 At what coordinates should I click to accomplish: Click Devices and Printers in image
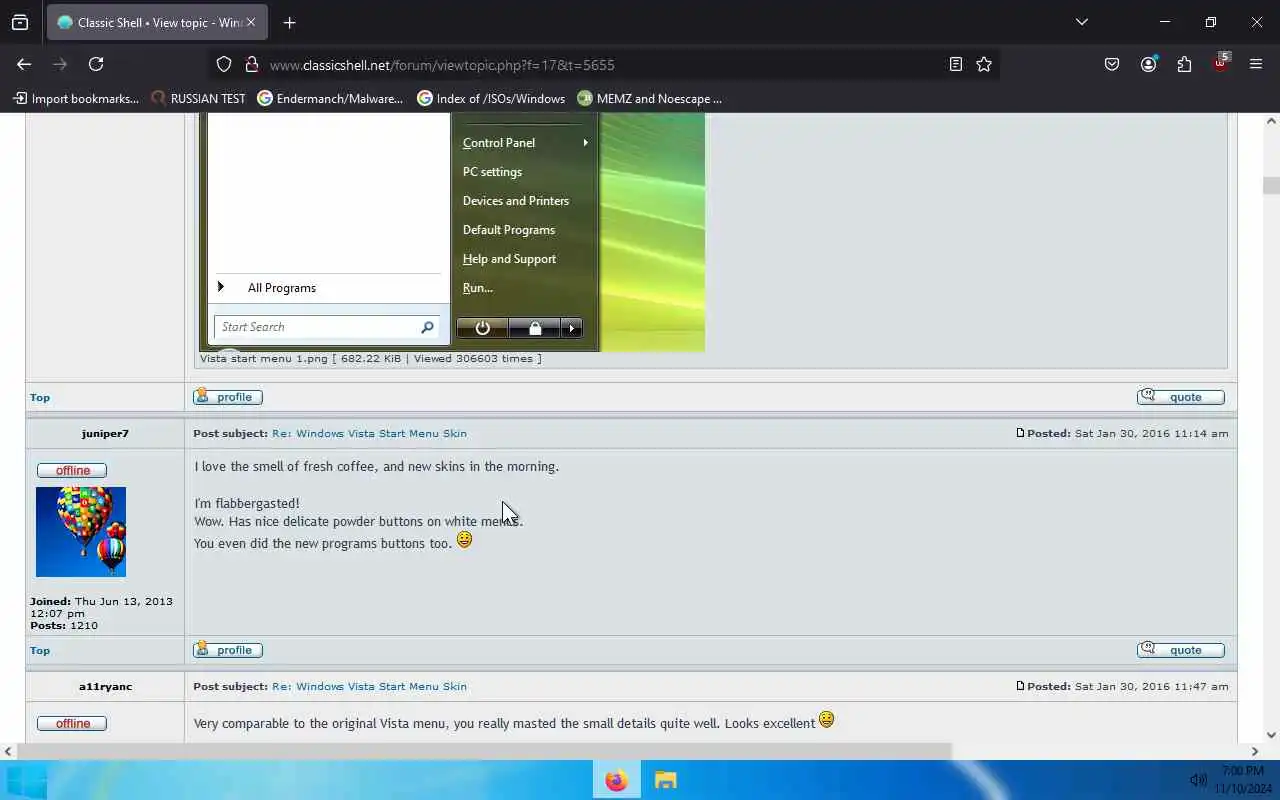coord(515,201)
